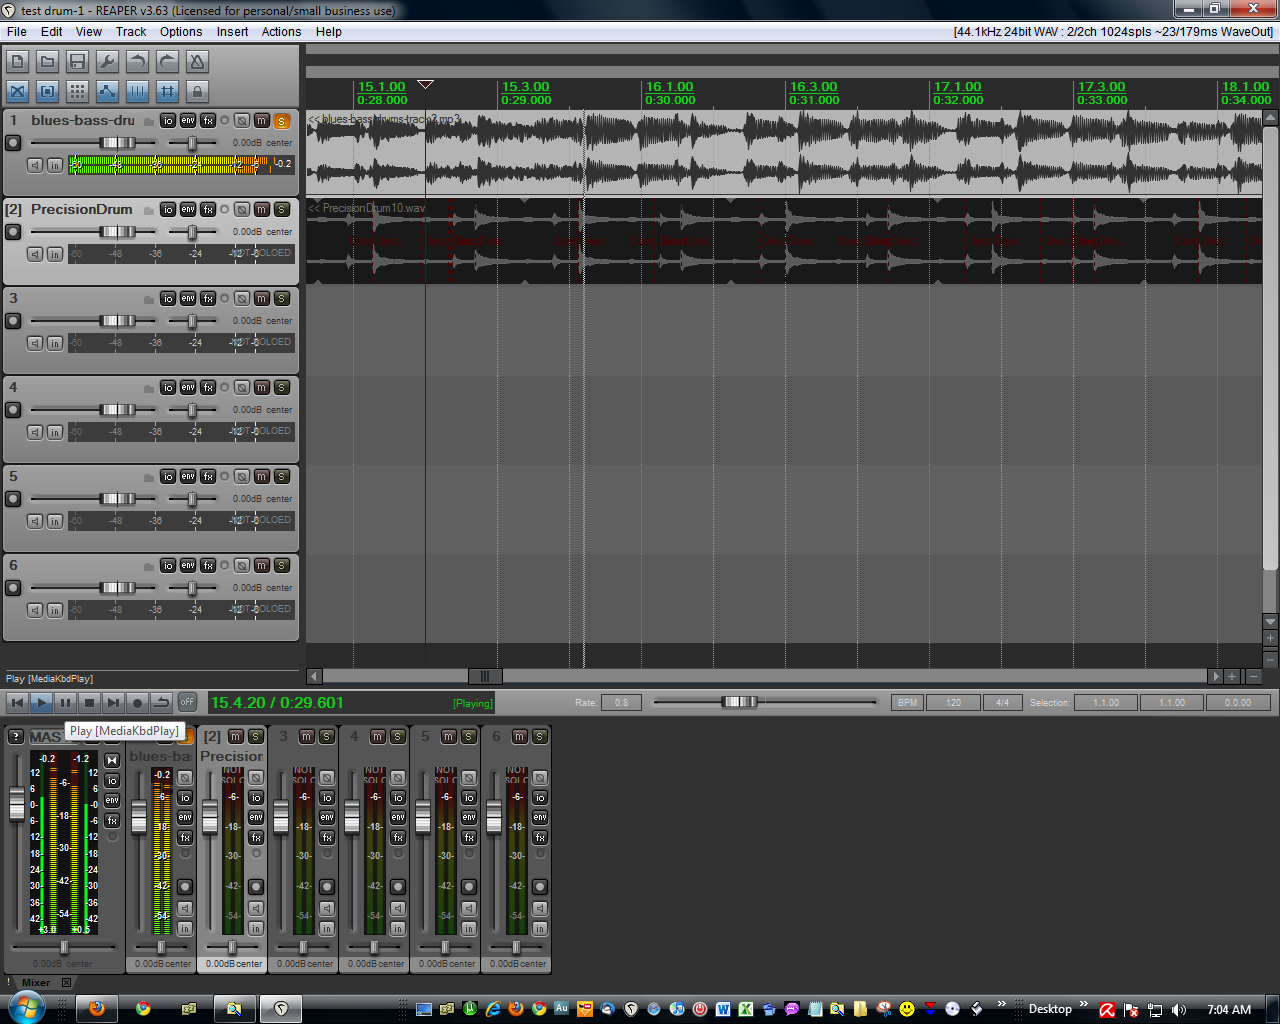1280x1024 pixels.
Task: Click the playback rate value field 0.8
Action: (621, 703)
